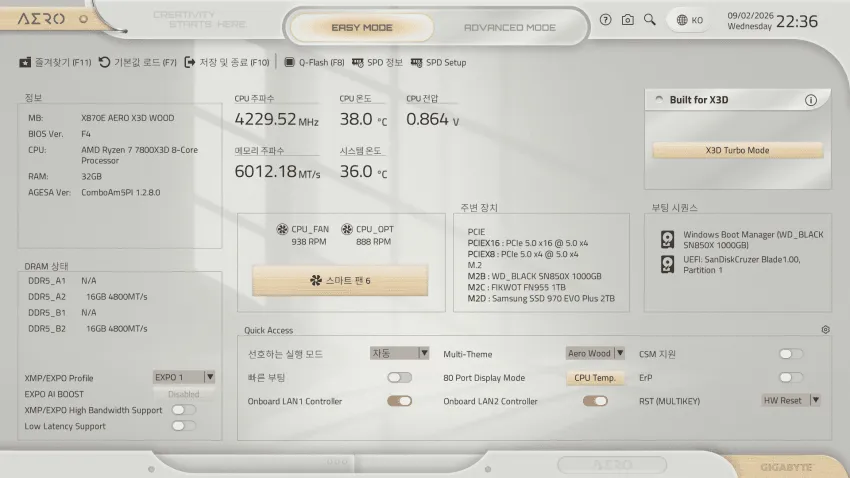Image resolution: width=850 pixels, height=478 pixels.
Task: Enable the CSM 지원 toggle
Action: [x=791, y=354]
